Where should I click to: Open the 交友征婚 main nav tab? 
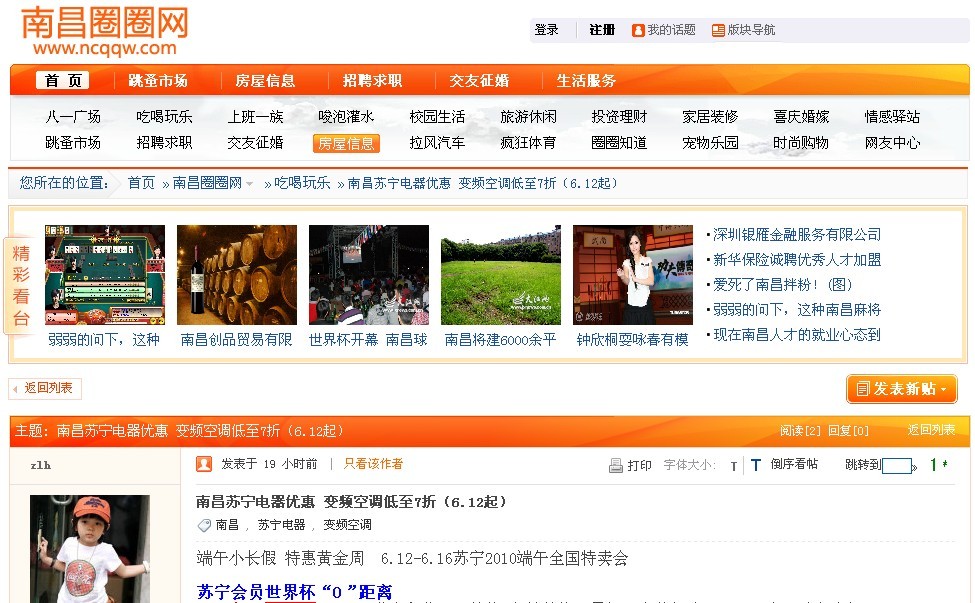tap(479, 81)
